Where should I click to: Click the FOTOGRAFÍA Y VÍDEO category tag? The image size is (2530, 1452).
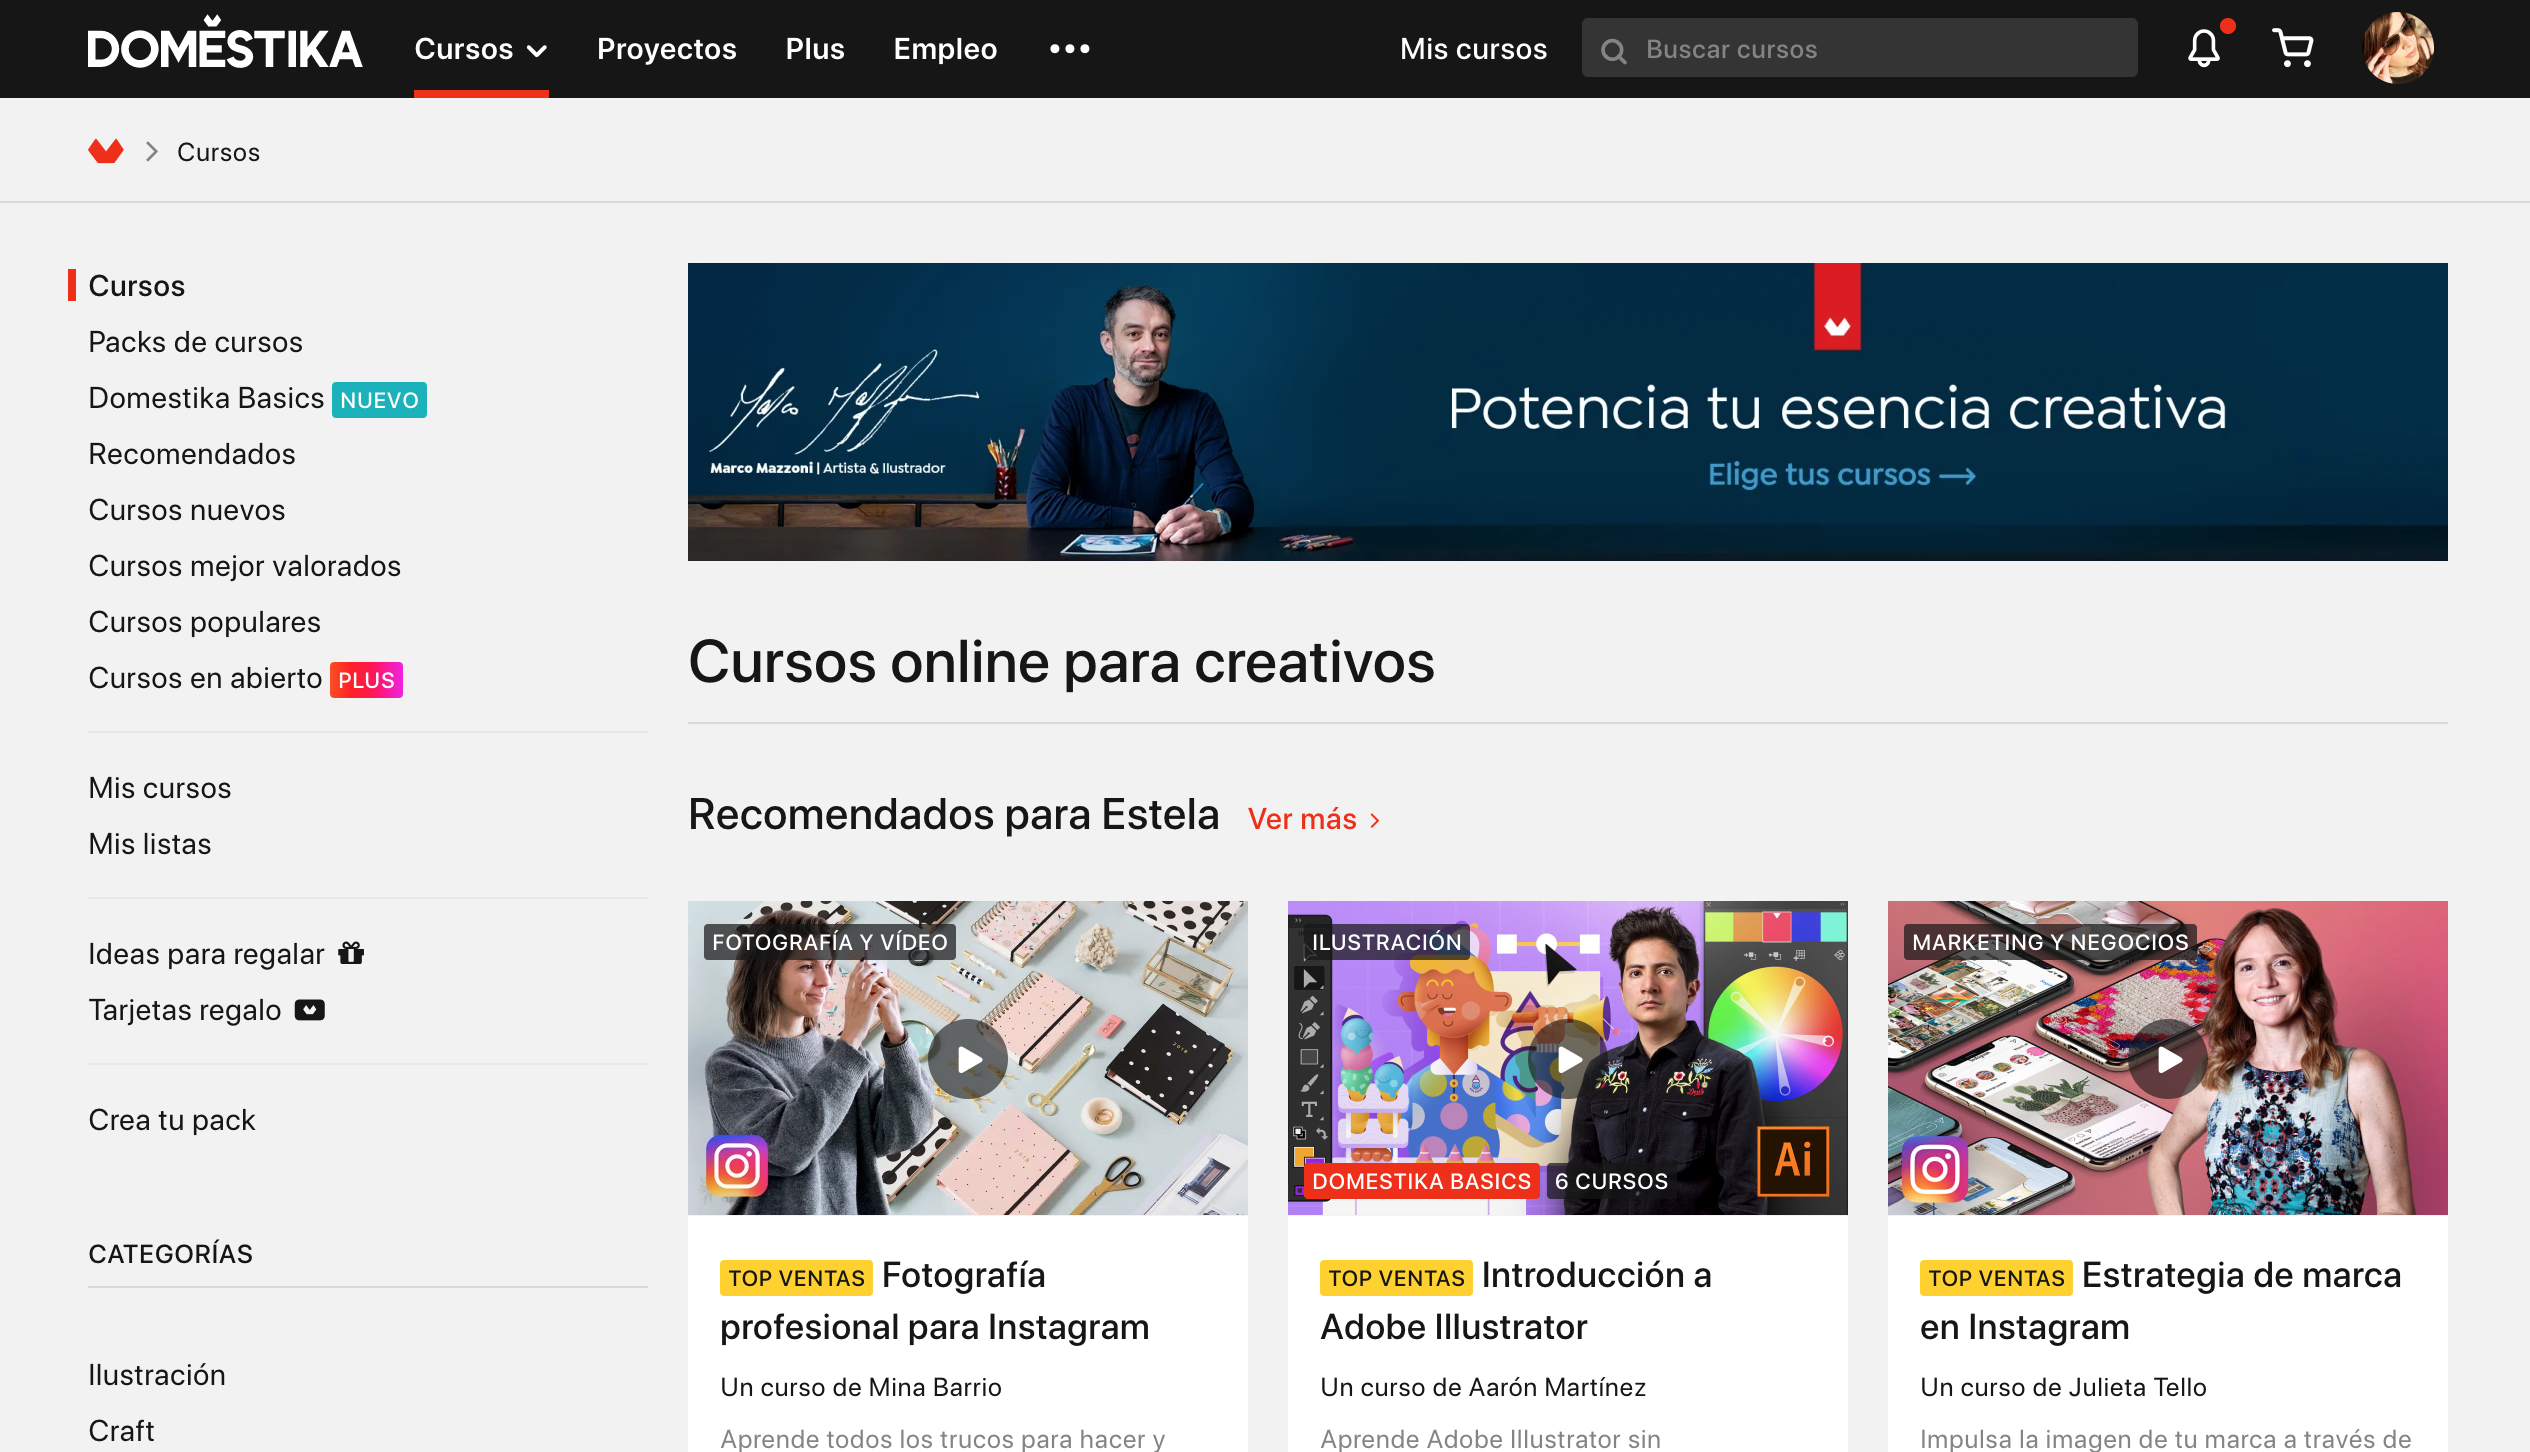(829, 942)
